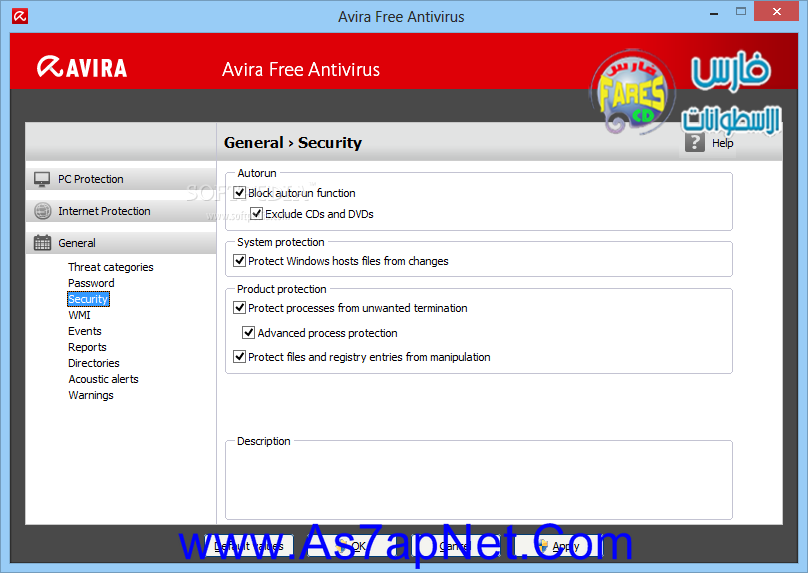Toggle Exclude CDs and DVDs checkbox
This screenshot has height=573, width=808.
[x=257, y=214]
